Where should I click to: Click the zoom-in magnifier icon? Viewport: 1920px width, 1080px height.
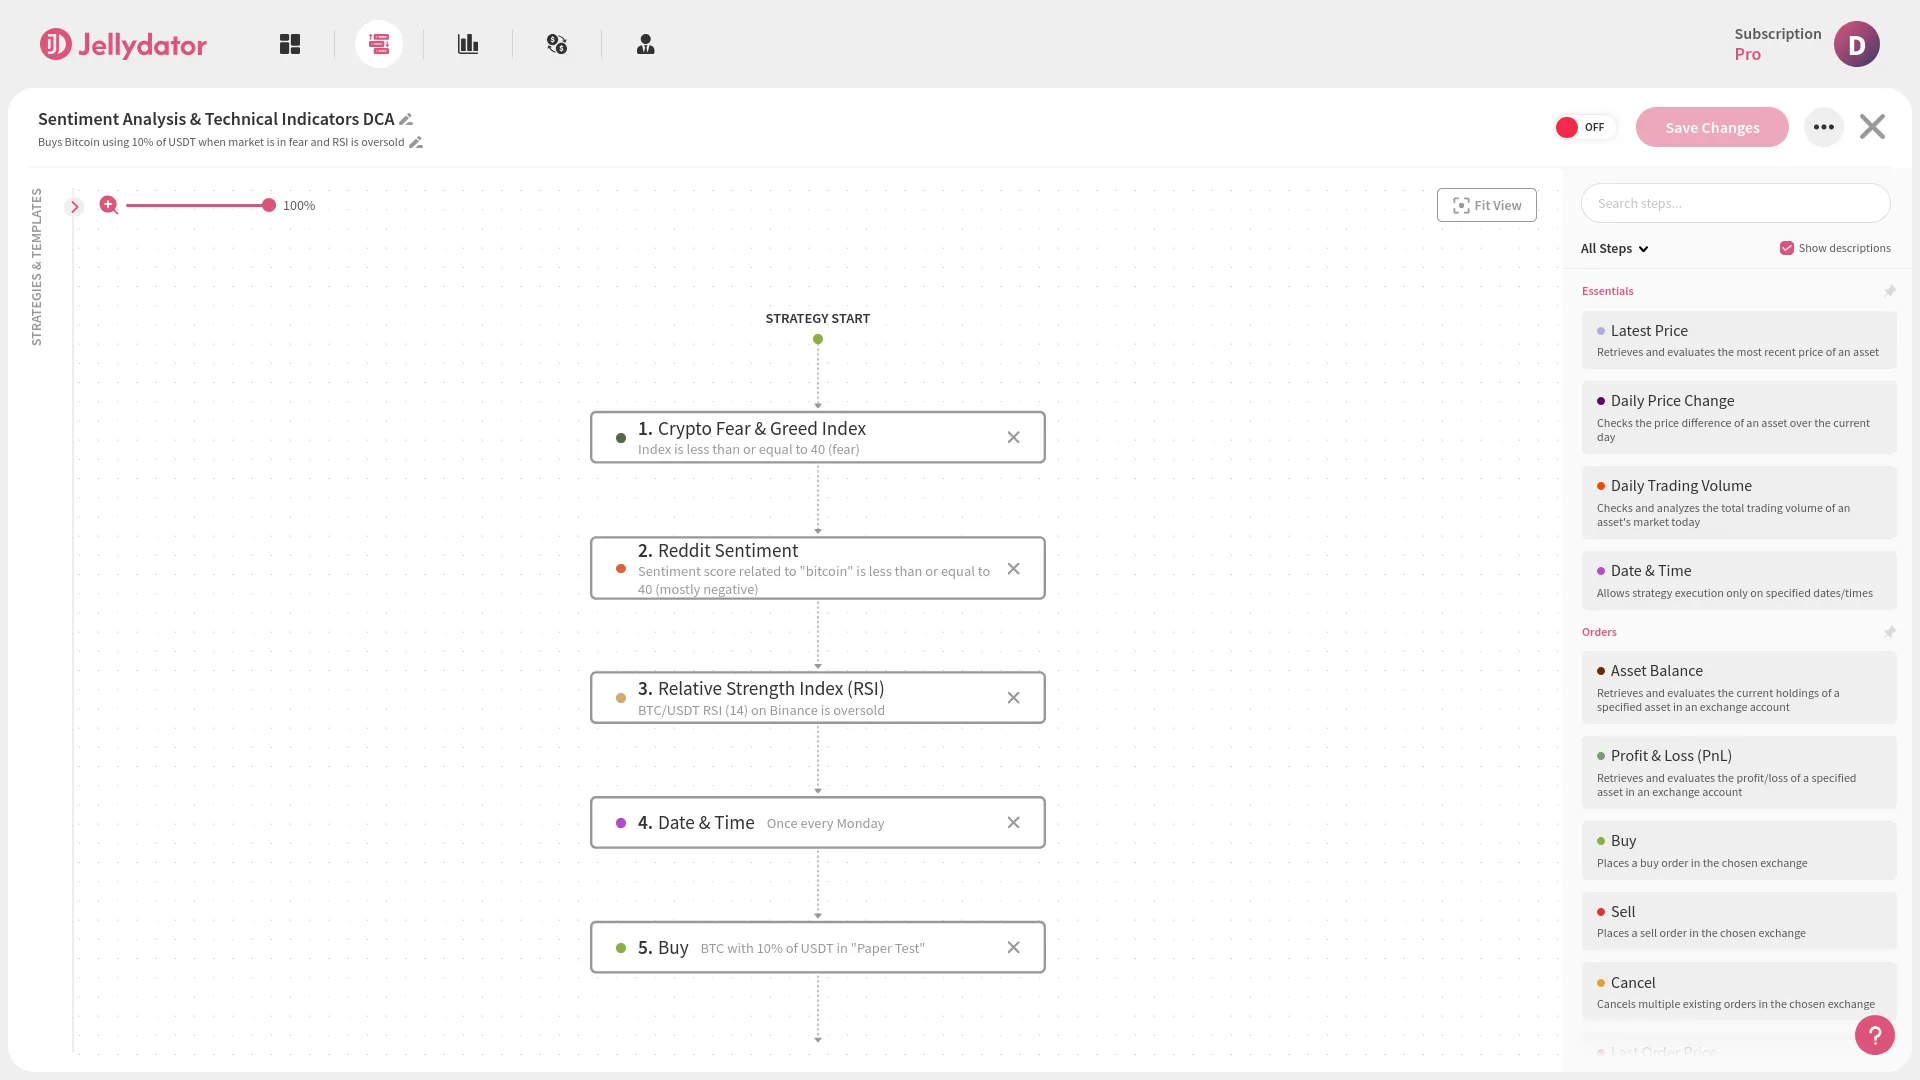coord(108,205)
